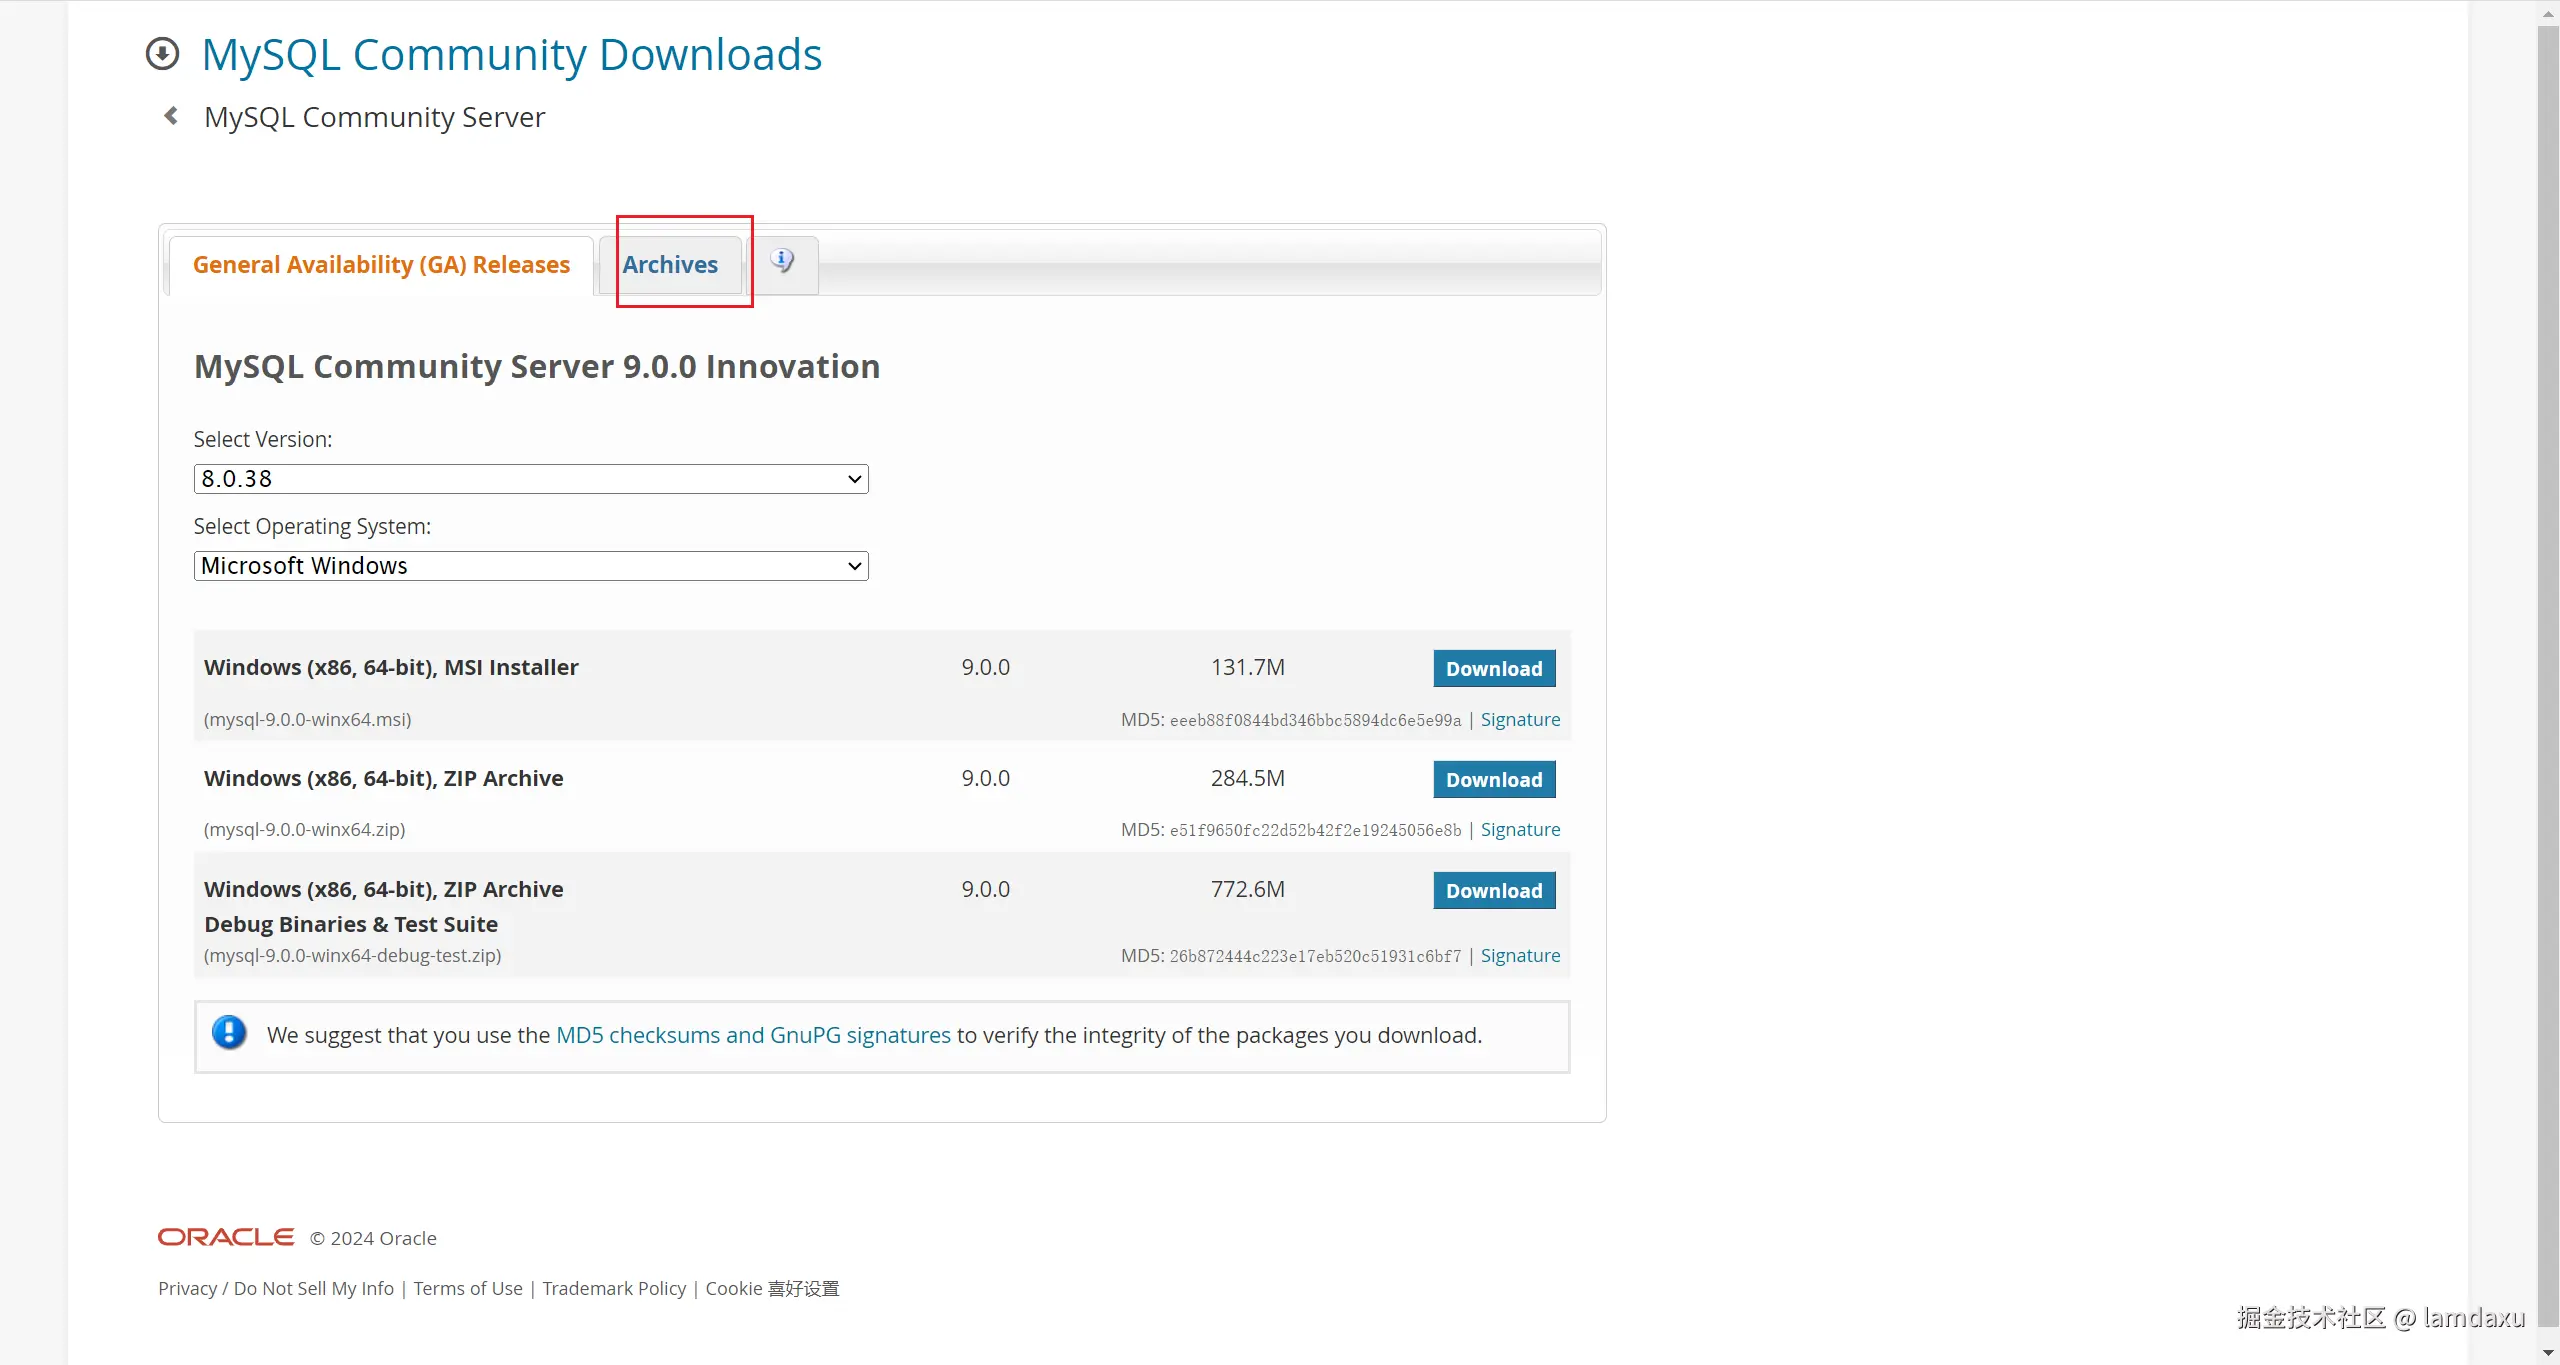Download the 284.5M ZIP Archive
Screen dimensions: 2560x1365
pyautogui.click(x=1494, y=780)
